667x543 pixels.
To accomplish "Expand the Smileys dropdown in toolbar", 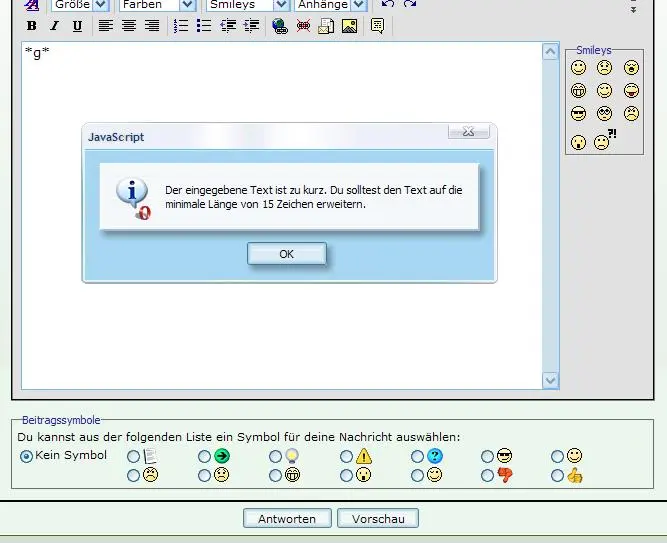I will pyautogui.click(x=281, y=5).
